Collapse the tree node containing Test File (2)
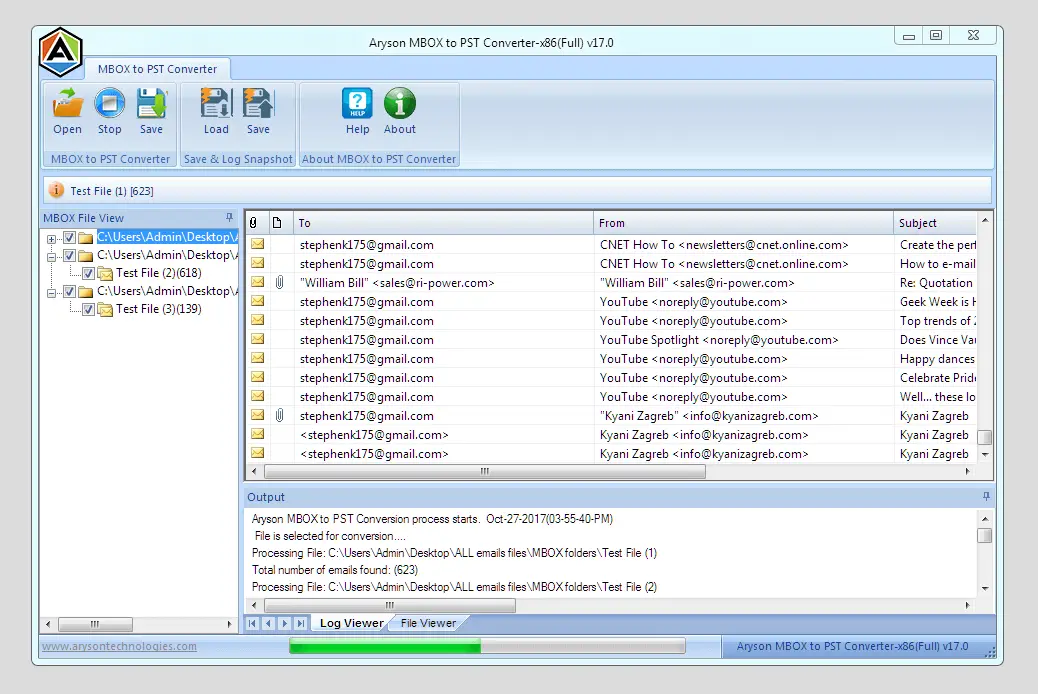The width and height of the screenshot is (1038, 694). pyautogui.click(x=51, y=256)
